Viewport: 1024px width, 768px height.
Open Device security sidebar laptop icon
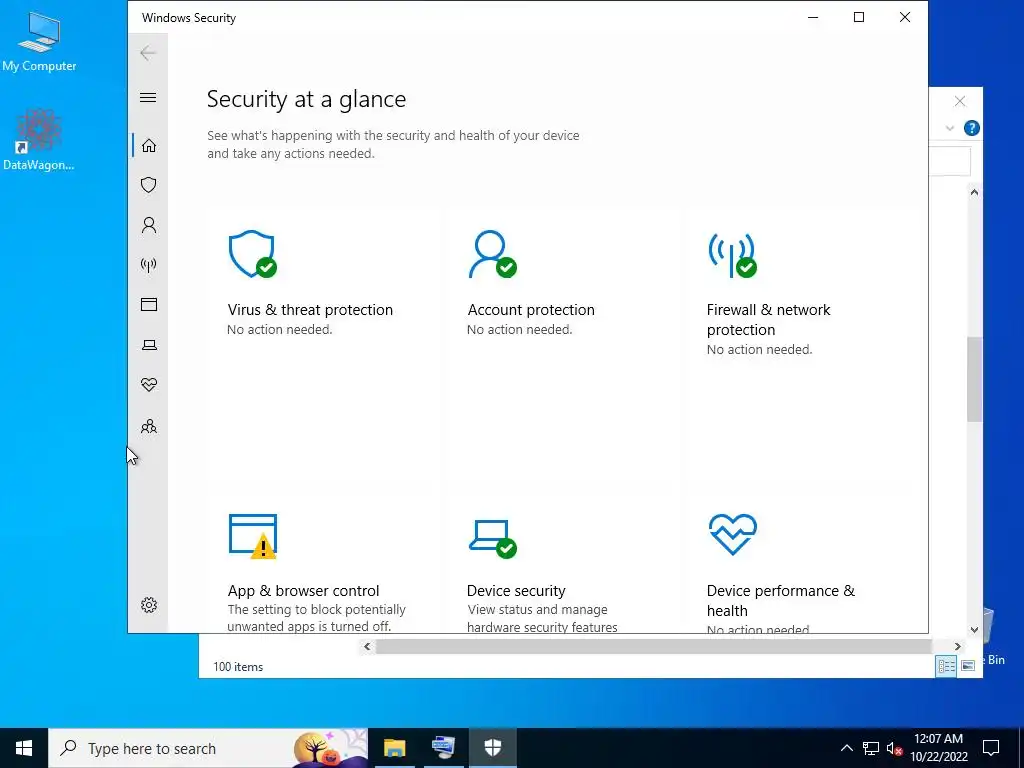(149, 345)
